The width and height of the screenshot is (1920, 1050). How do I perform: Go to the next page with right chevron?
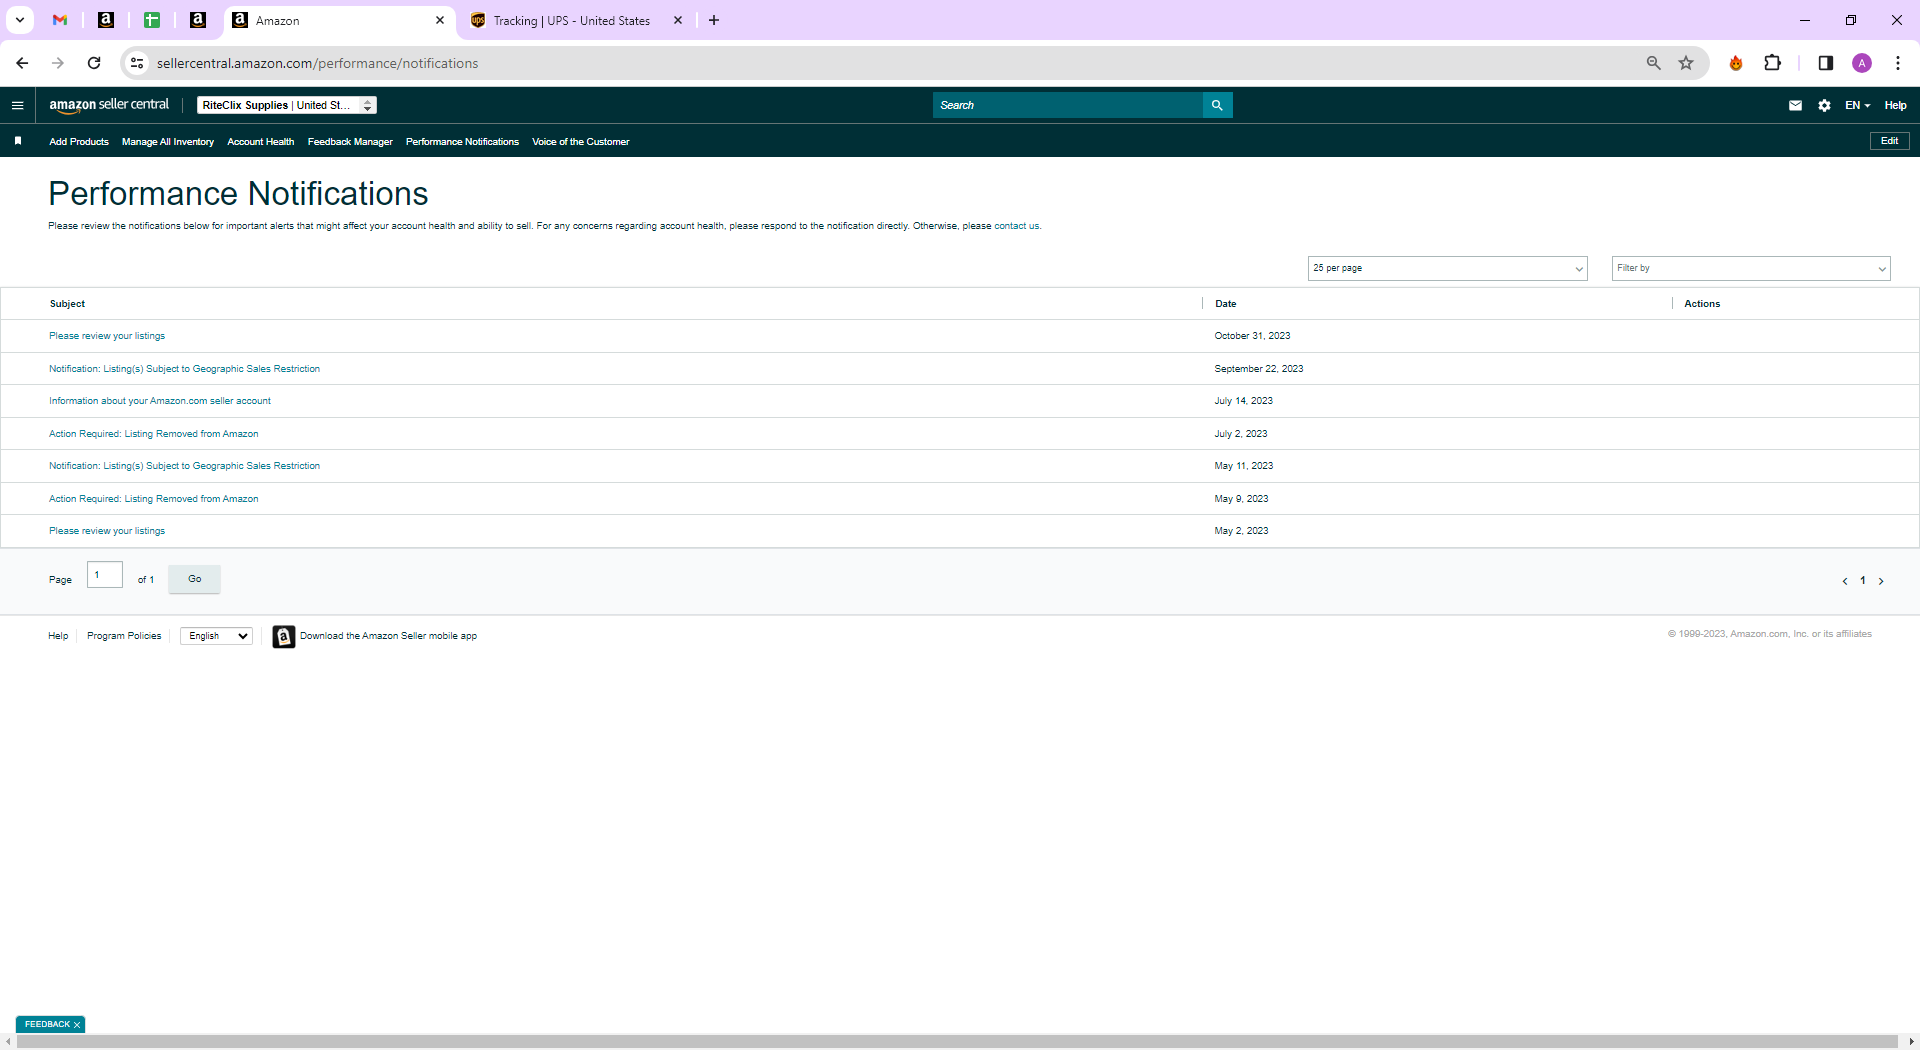point(1881,581)
